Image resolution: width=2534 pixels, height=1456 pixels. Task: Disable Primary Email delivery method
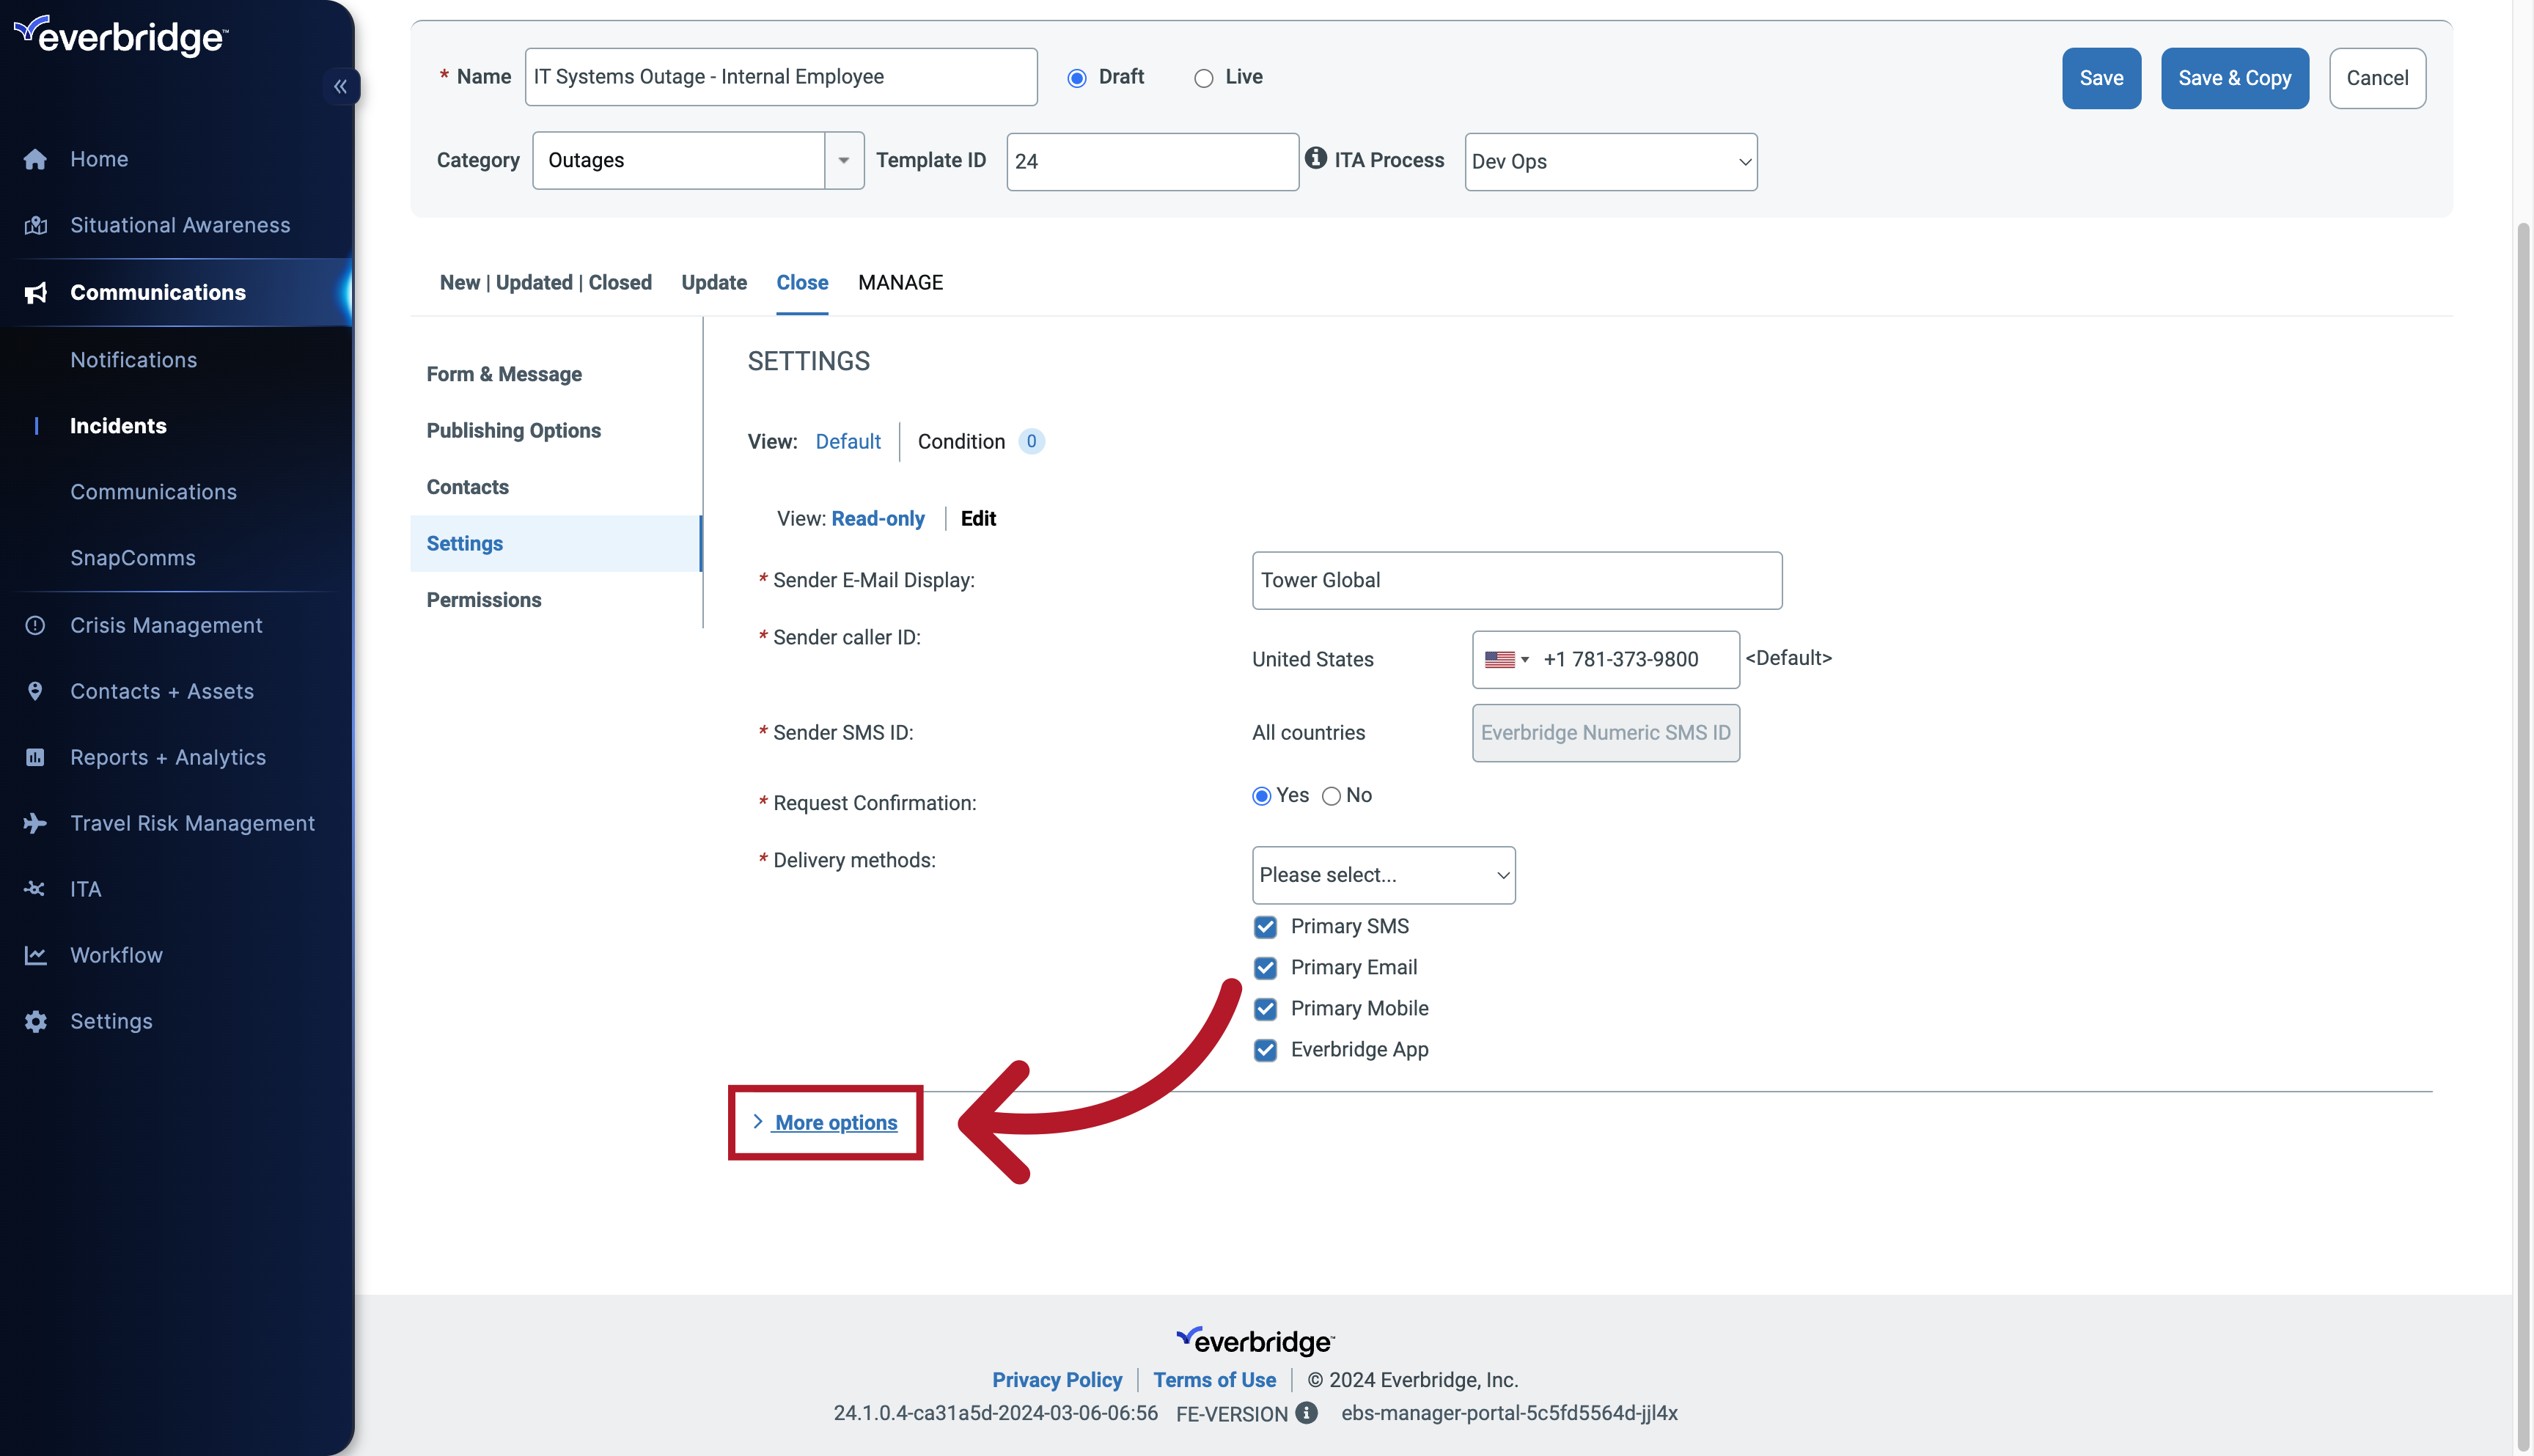[1266, 967]
